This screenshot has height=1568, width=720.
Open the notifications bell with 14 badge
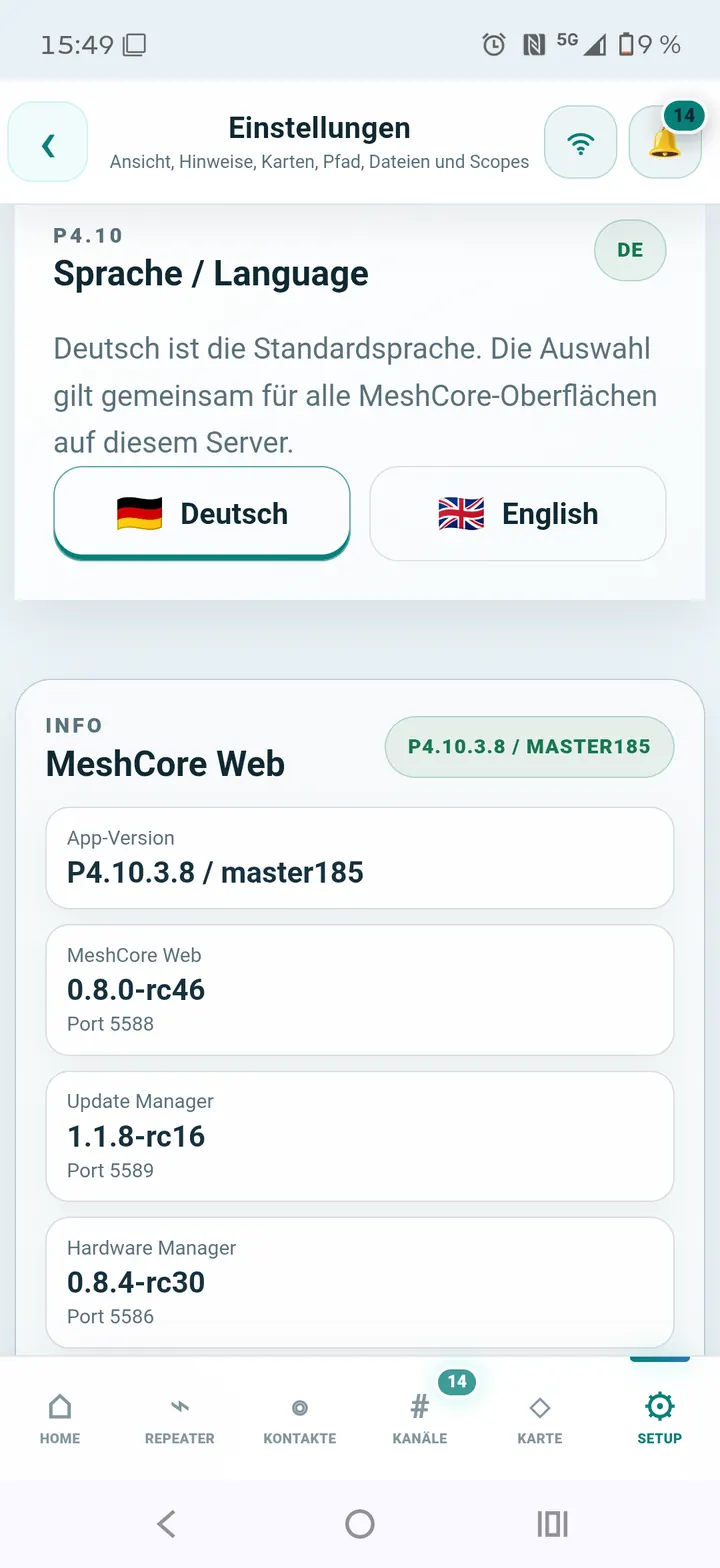tap(665, 142)
